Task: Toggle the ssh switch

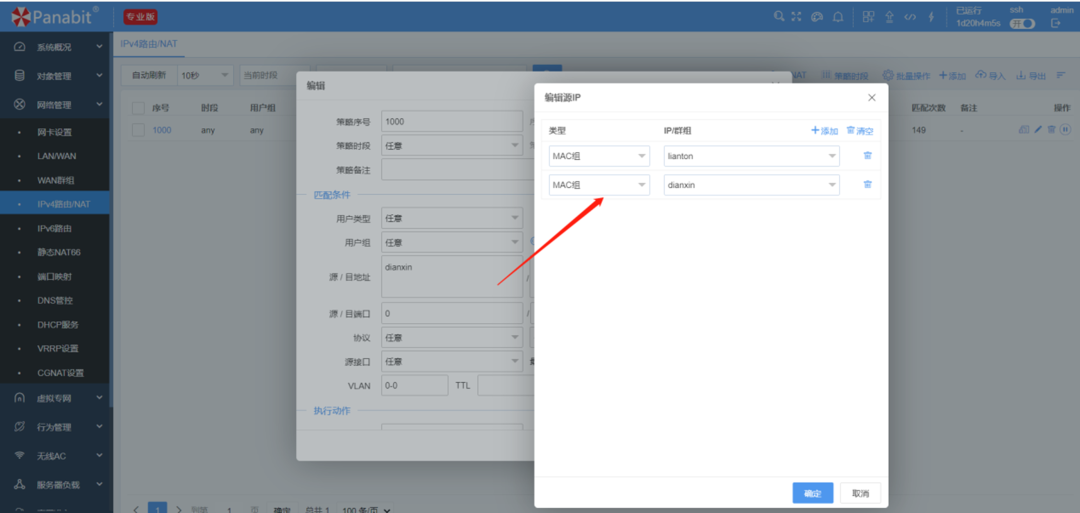Action: tap(1022, 23)
